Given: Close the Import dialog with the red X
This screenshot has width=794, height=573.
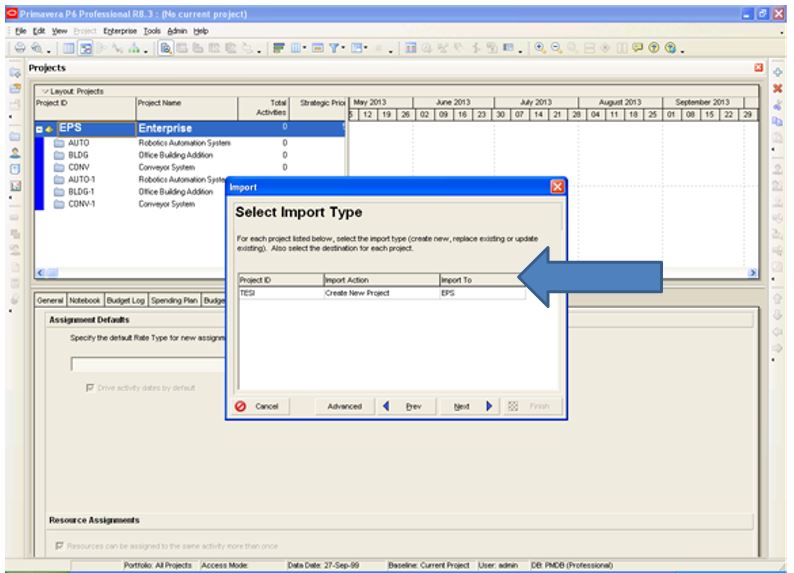Looking at the screenshot, I should pos(557,187).
